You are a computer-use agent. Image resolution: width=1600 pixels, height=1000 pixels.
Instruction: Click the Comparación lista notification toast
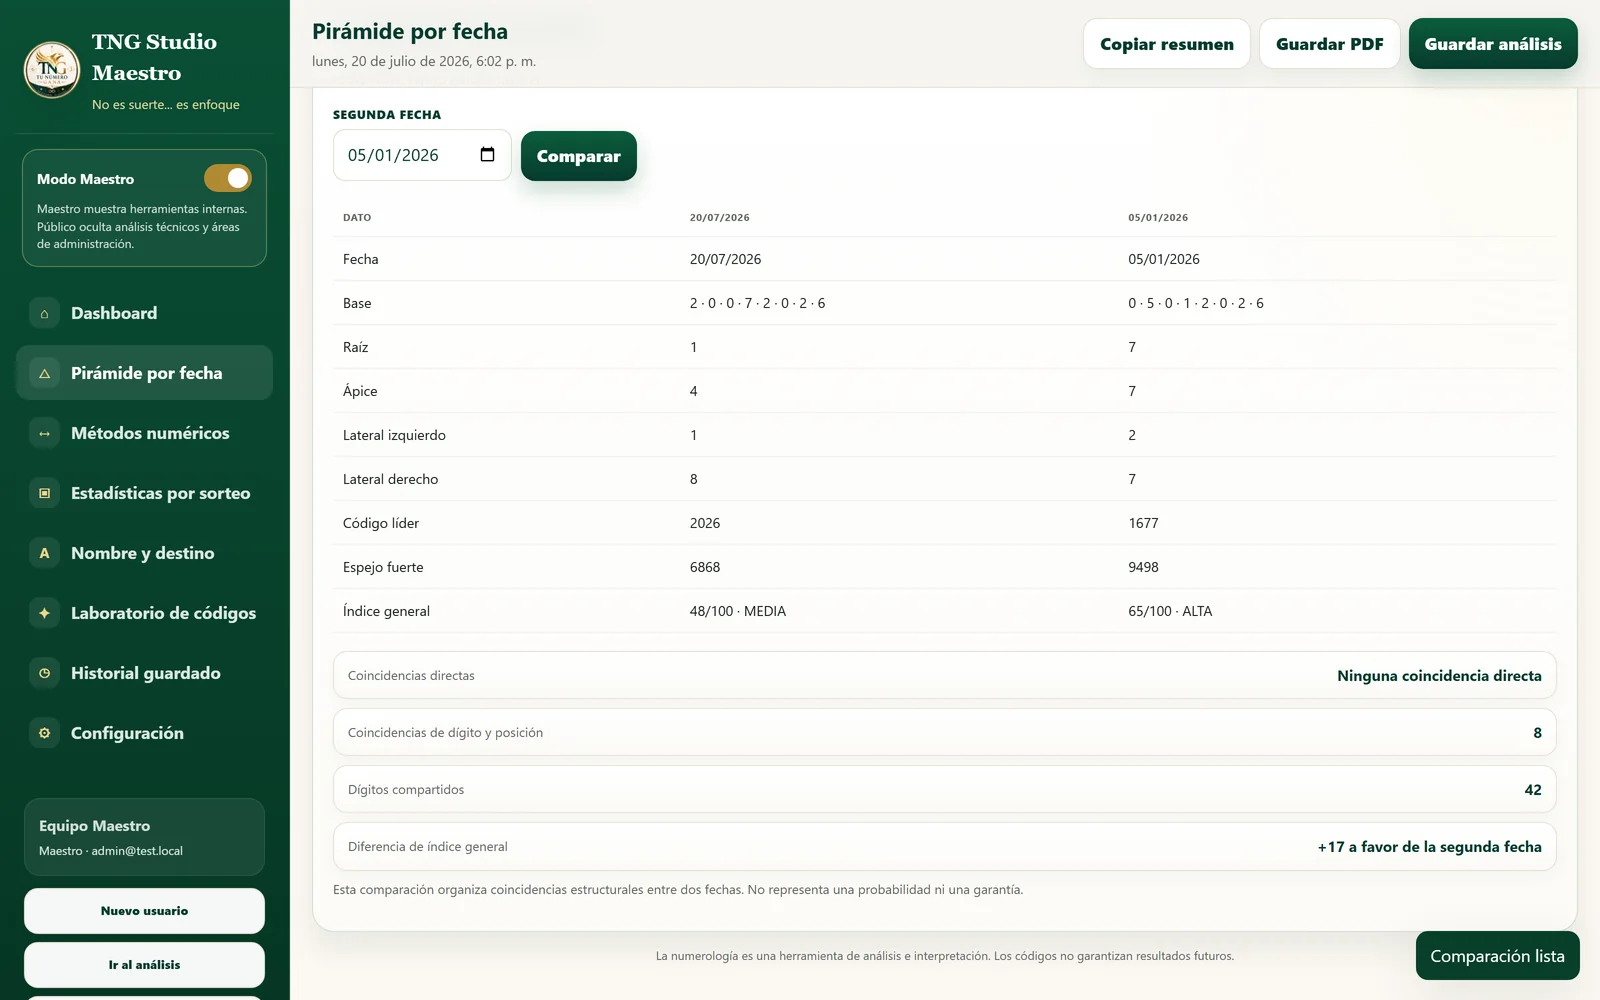click(x=1497, y=956)
